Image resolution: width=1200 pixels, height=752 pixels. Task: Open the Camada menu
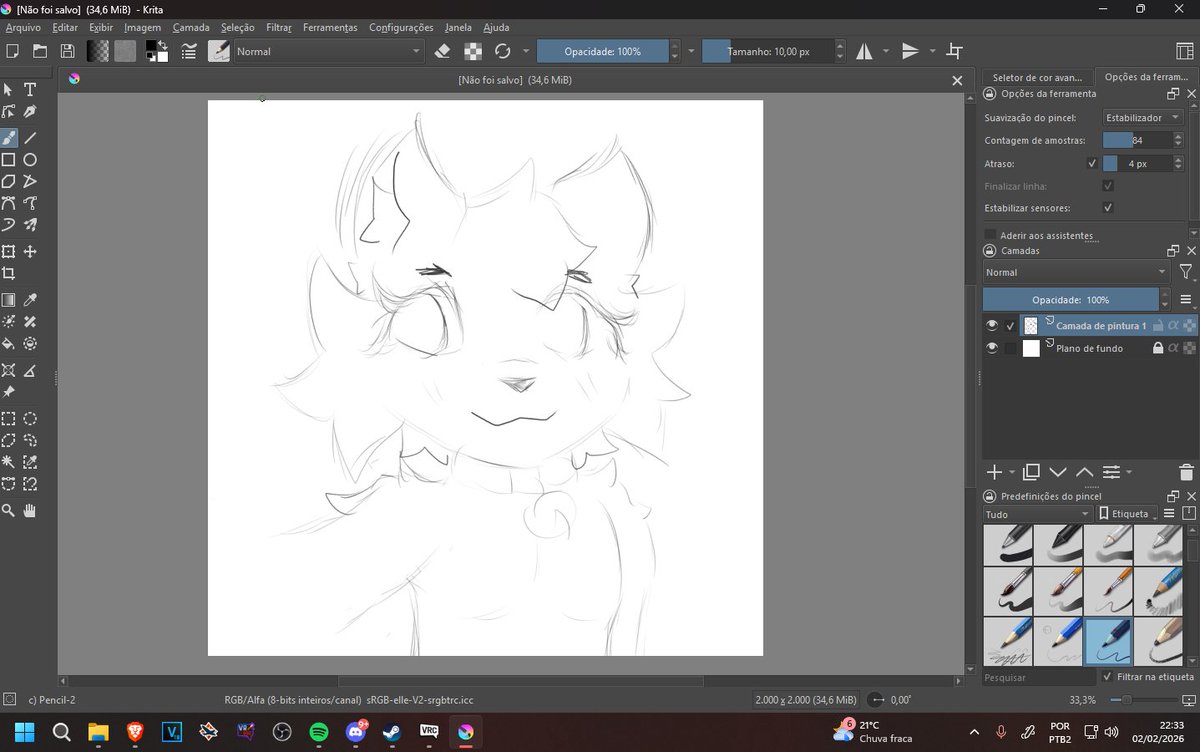pos(191,28)
